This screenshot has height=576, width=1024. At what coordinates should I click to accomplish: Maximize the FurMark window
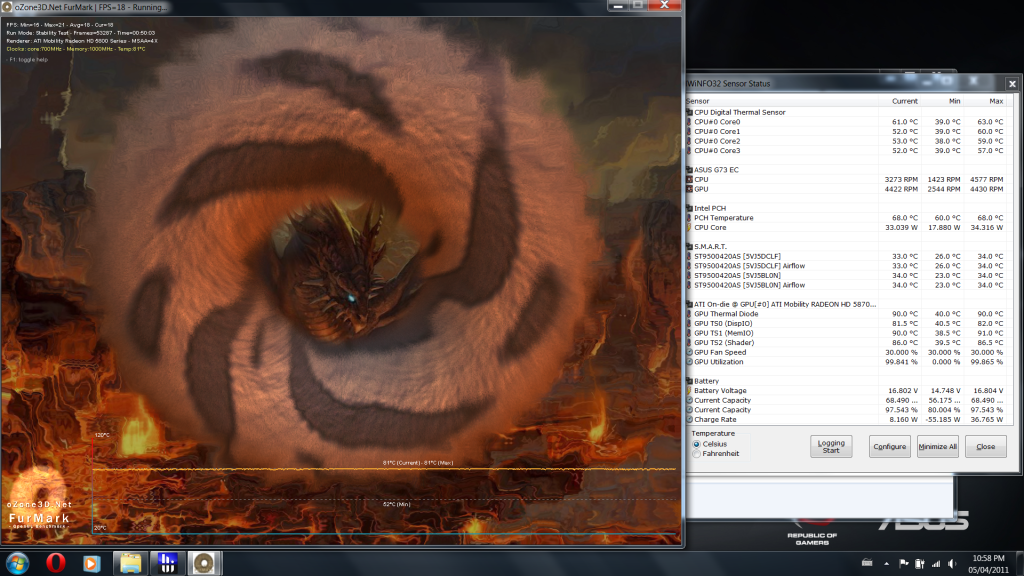coord(637,5)
